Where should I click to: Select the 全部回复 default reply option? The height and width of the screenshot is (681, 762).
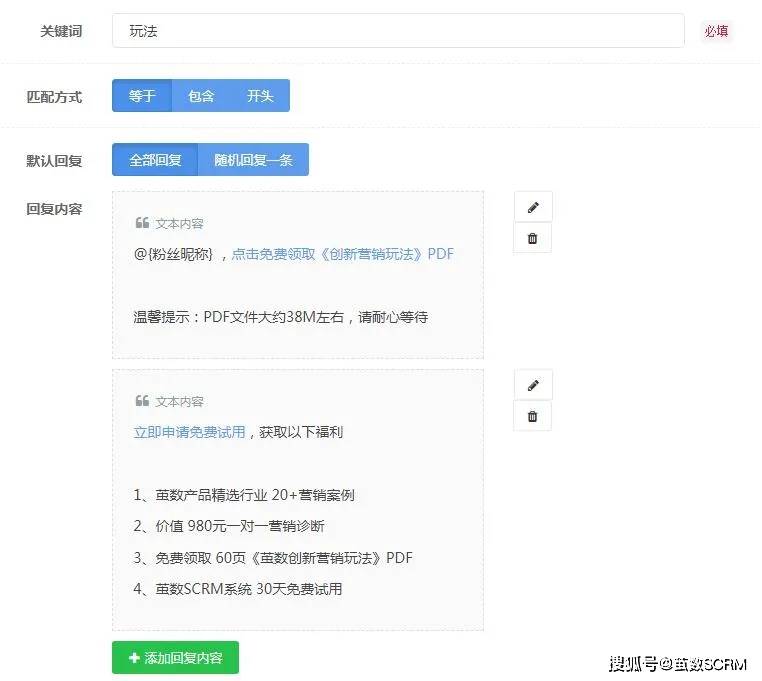[155, 160]
